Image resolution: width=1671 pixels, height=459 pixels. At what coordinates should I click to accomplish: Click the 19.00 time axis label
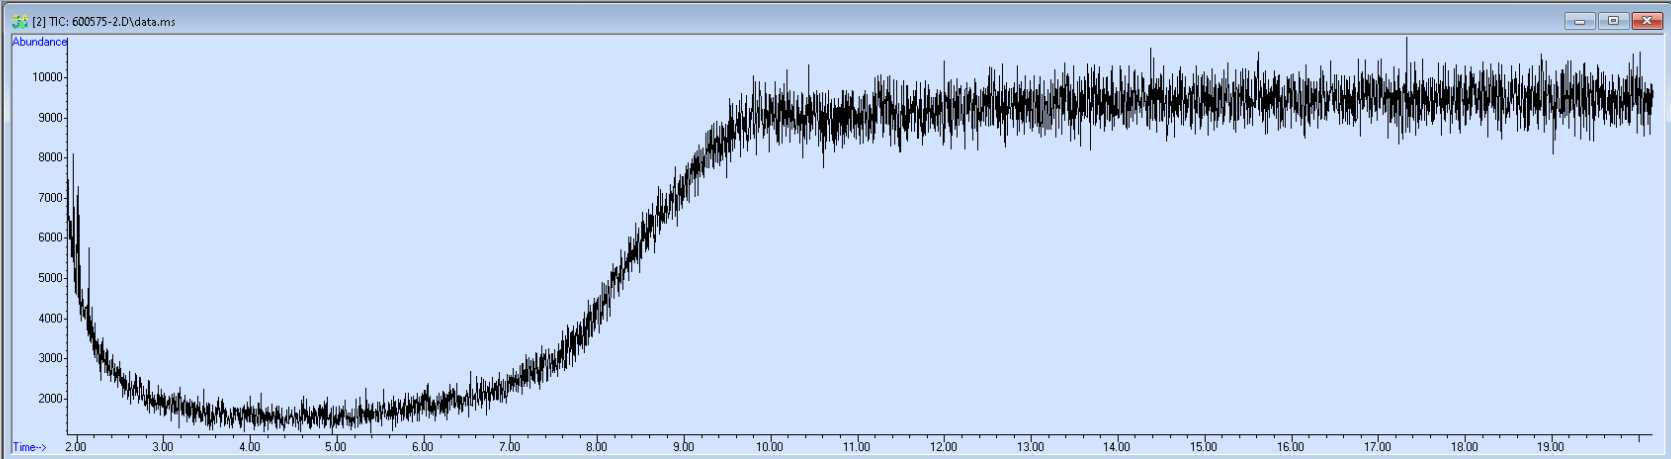(1551, 447)
